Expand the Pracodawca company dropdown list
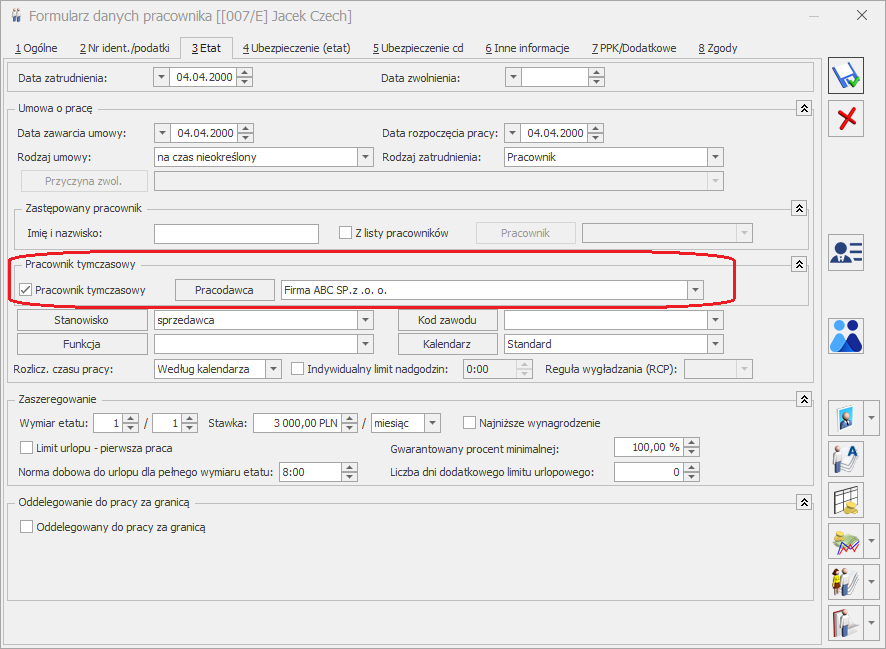Screen dimensions: 886x649 point(695,290)
